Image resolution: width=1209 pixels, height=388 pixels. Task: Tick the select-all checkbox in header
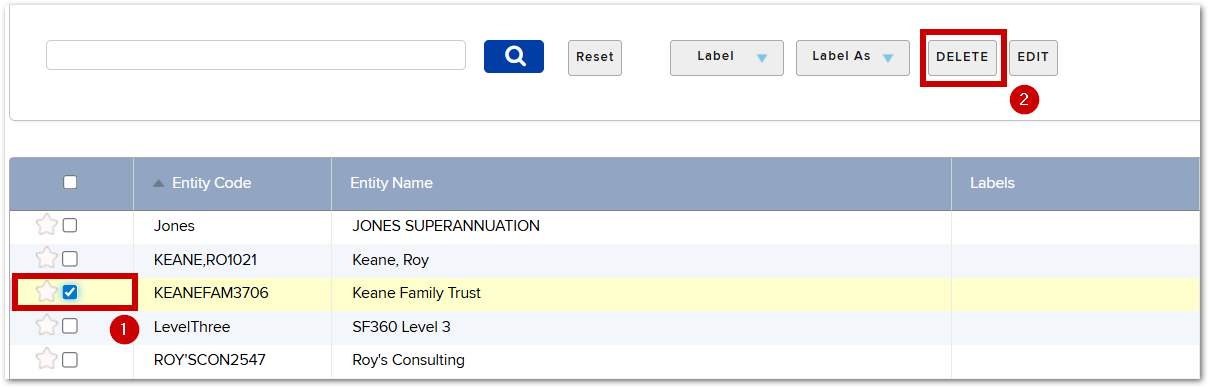(x=70, y=182)
